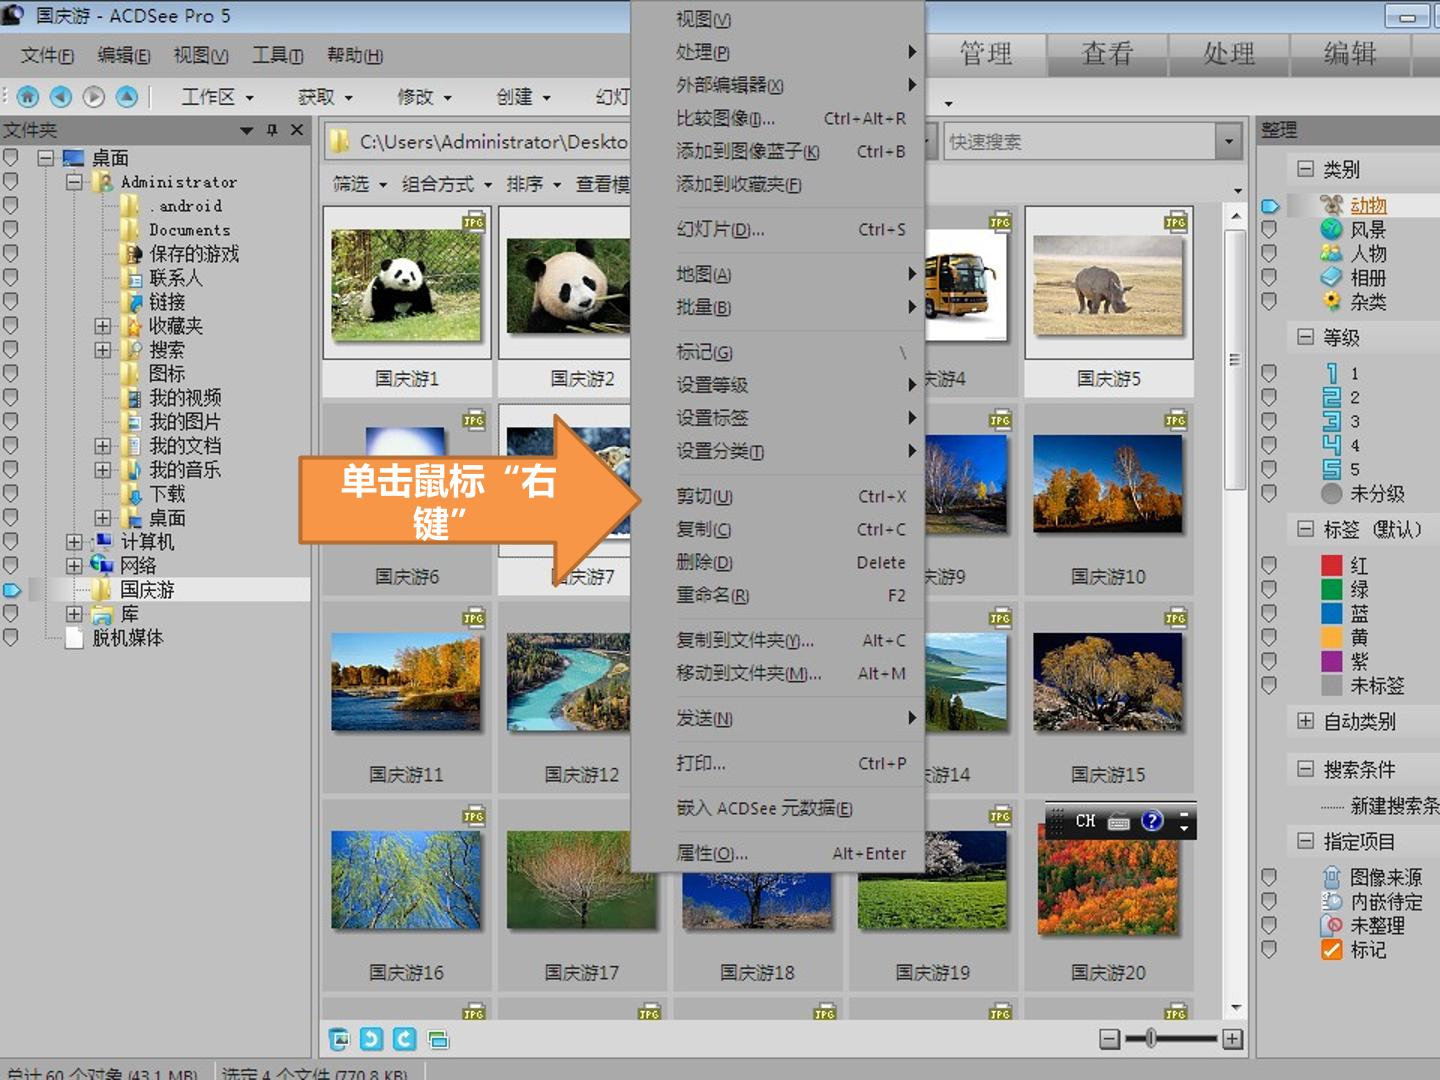Click the rotate left icon below thumbnails

click(371, 1039)
